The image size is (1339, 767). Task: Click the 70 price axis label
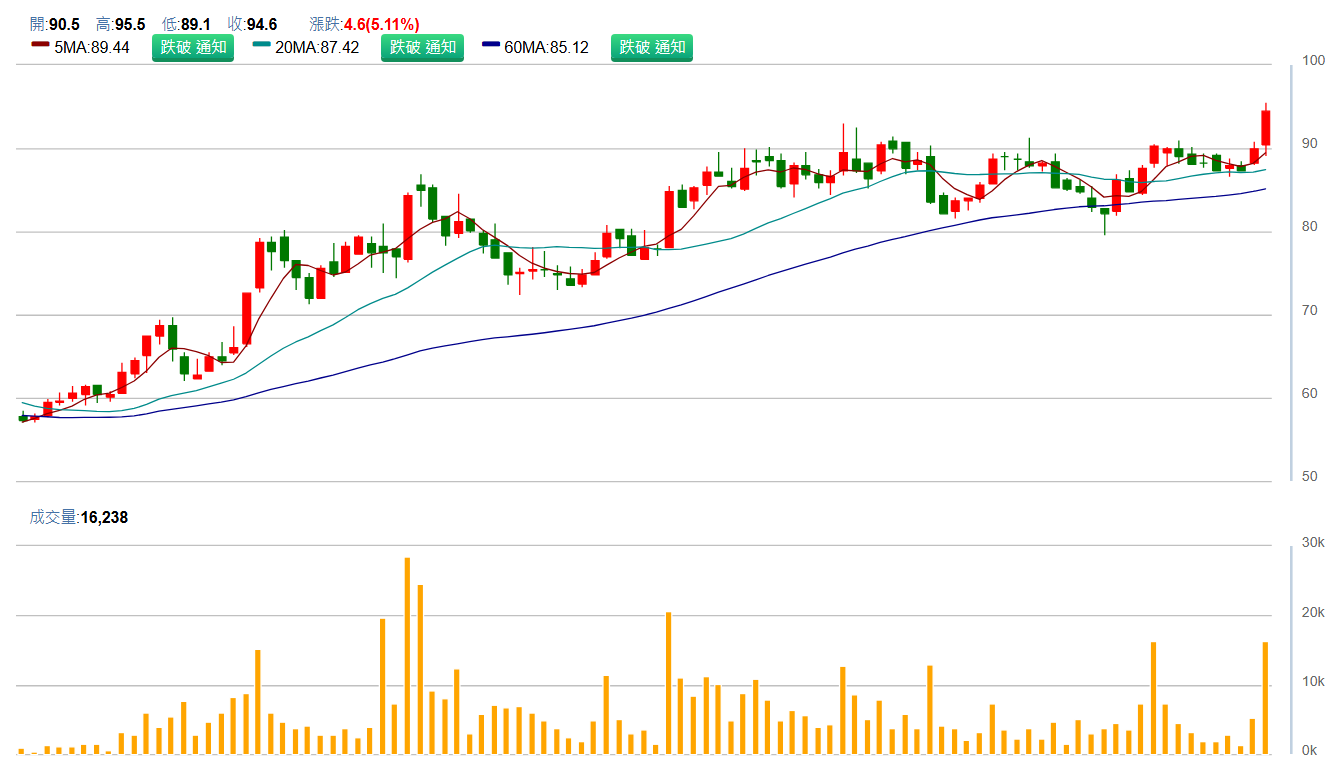pos(1309,311)
